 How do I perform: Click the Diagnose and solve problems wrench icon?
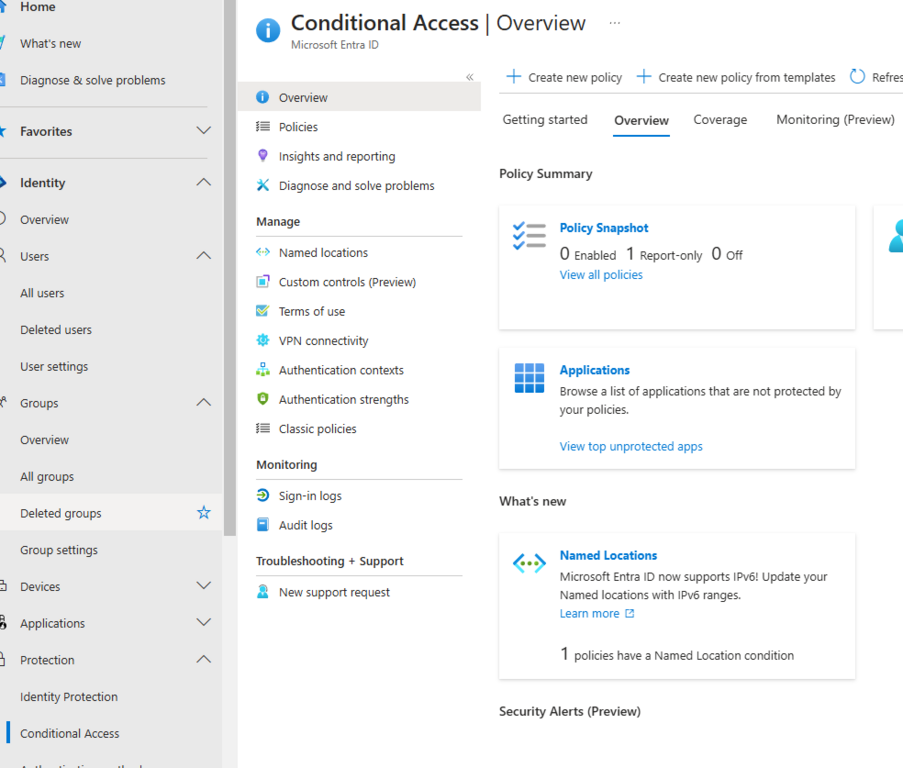263,185
